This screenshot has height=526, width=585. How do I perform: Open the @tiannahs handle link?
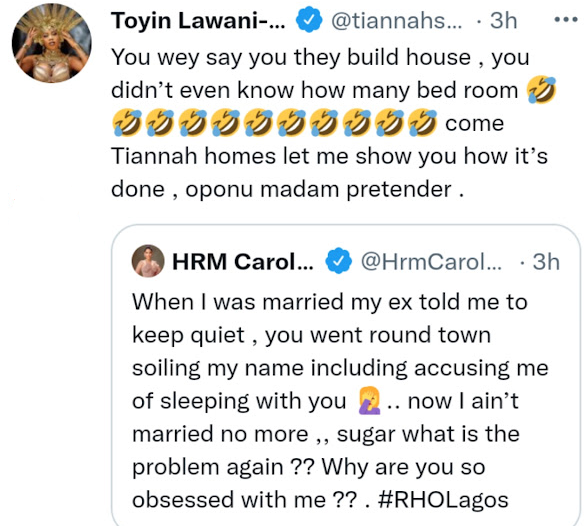[x=397, y=21]
